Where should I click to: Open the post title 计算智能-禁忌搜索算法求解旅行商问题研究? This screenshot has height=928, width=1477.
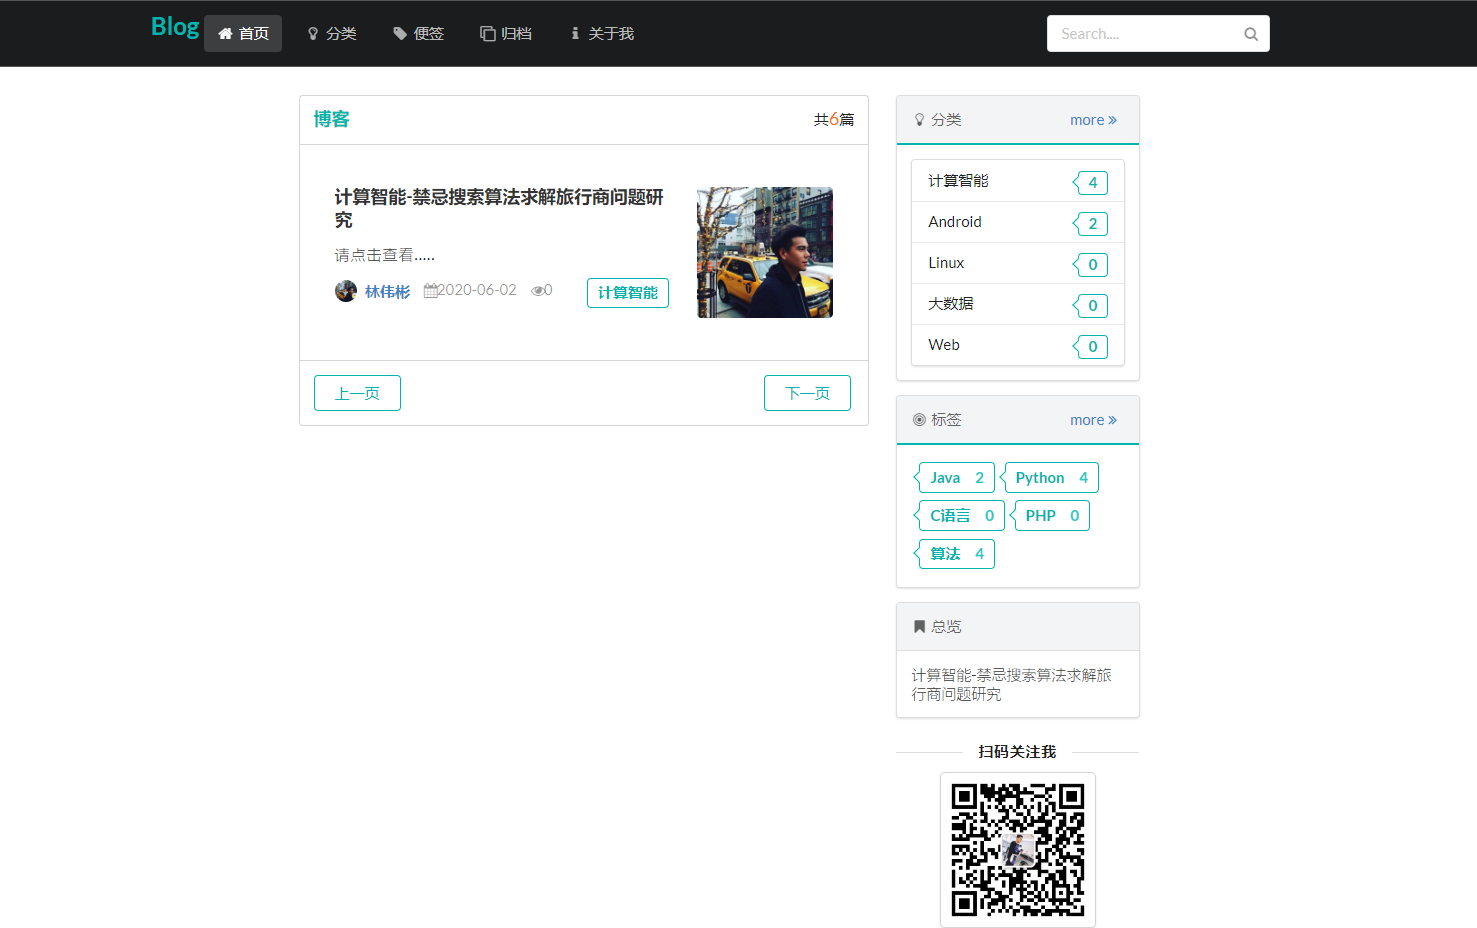tap(499, 208)
